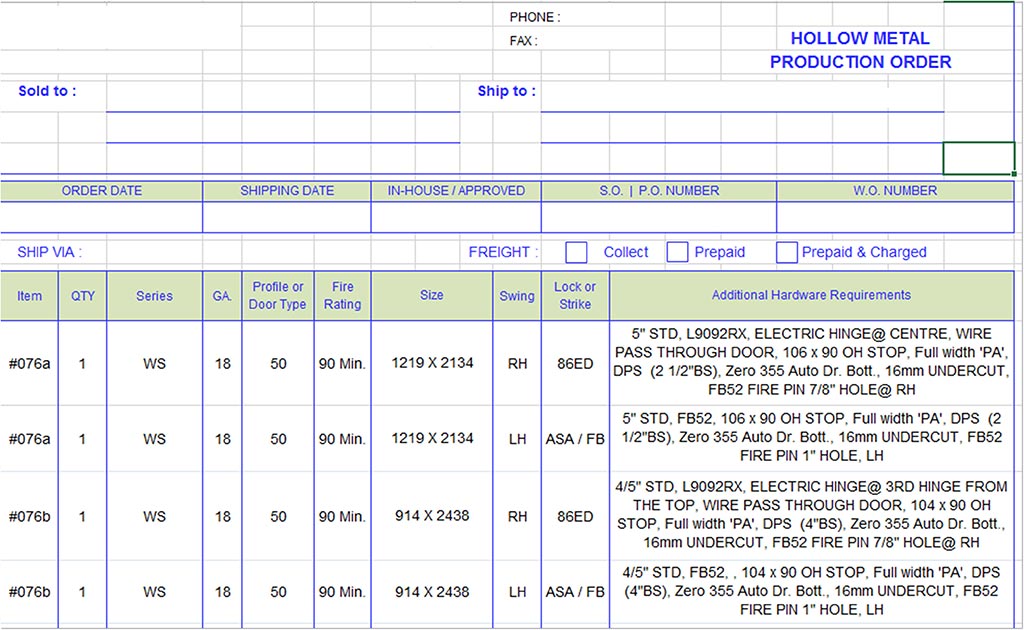Click the HOLLOW METAL PRODUCTION ORDER title
The height and width of the screenshot is (630, 1024).
coord(860,50)
